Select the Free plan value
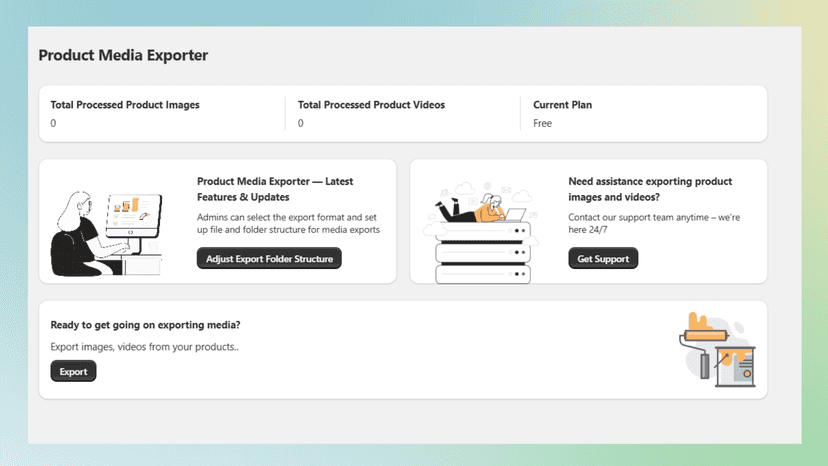Screen dimensions: 828x466 (x=542, y=123)
